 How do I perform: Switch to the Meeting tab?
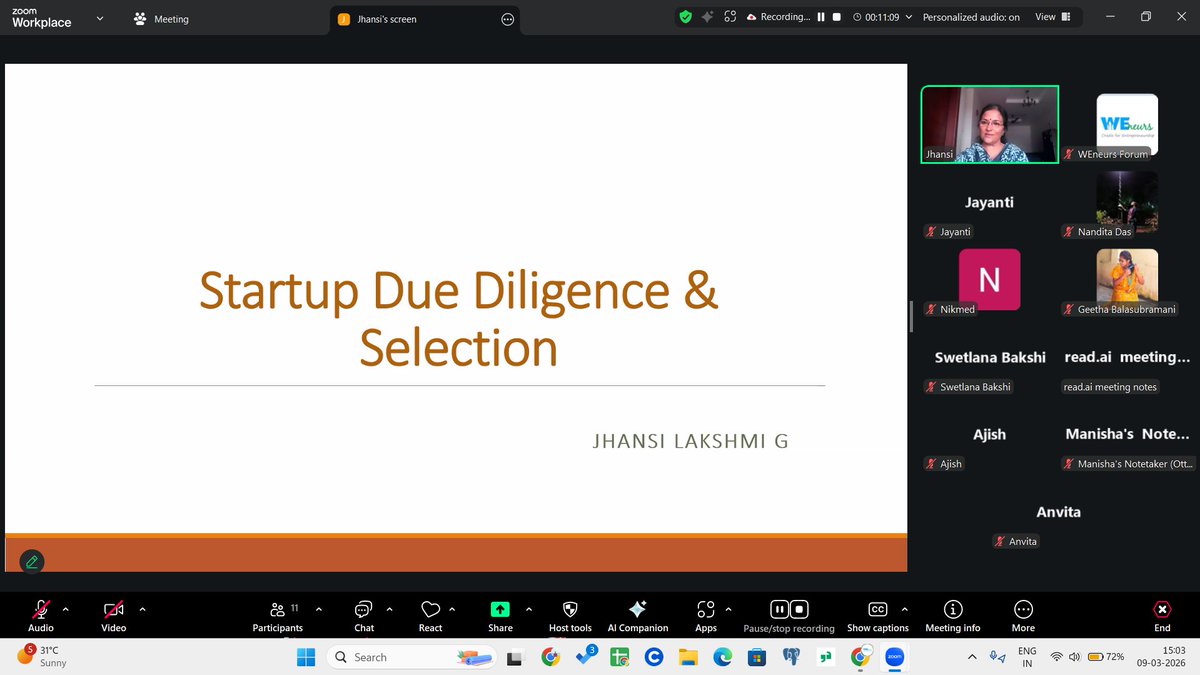[x=161, y=19]
